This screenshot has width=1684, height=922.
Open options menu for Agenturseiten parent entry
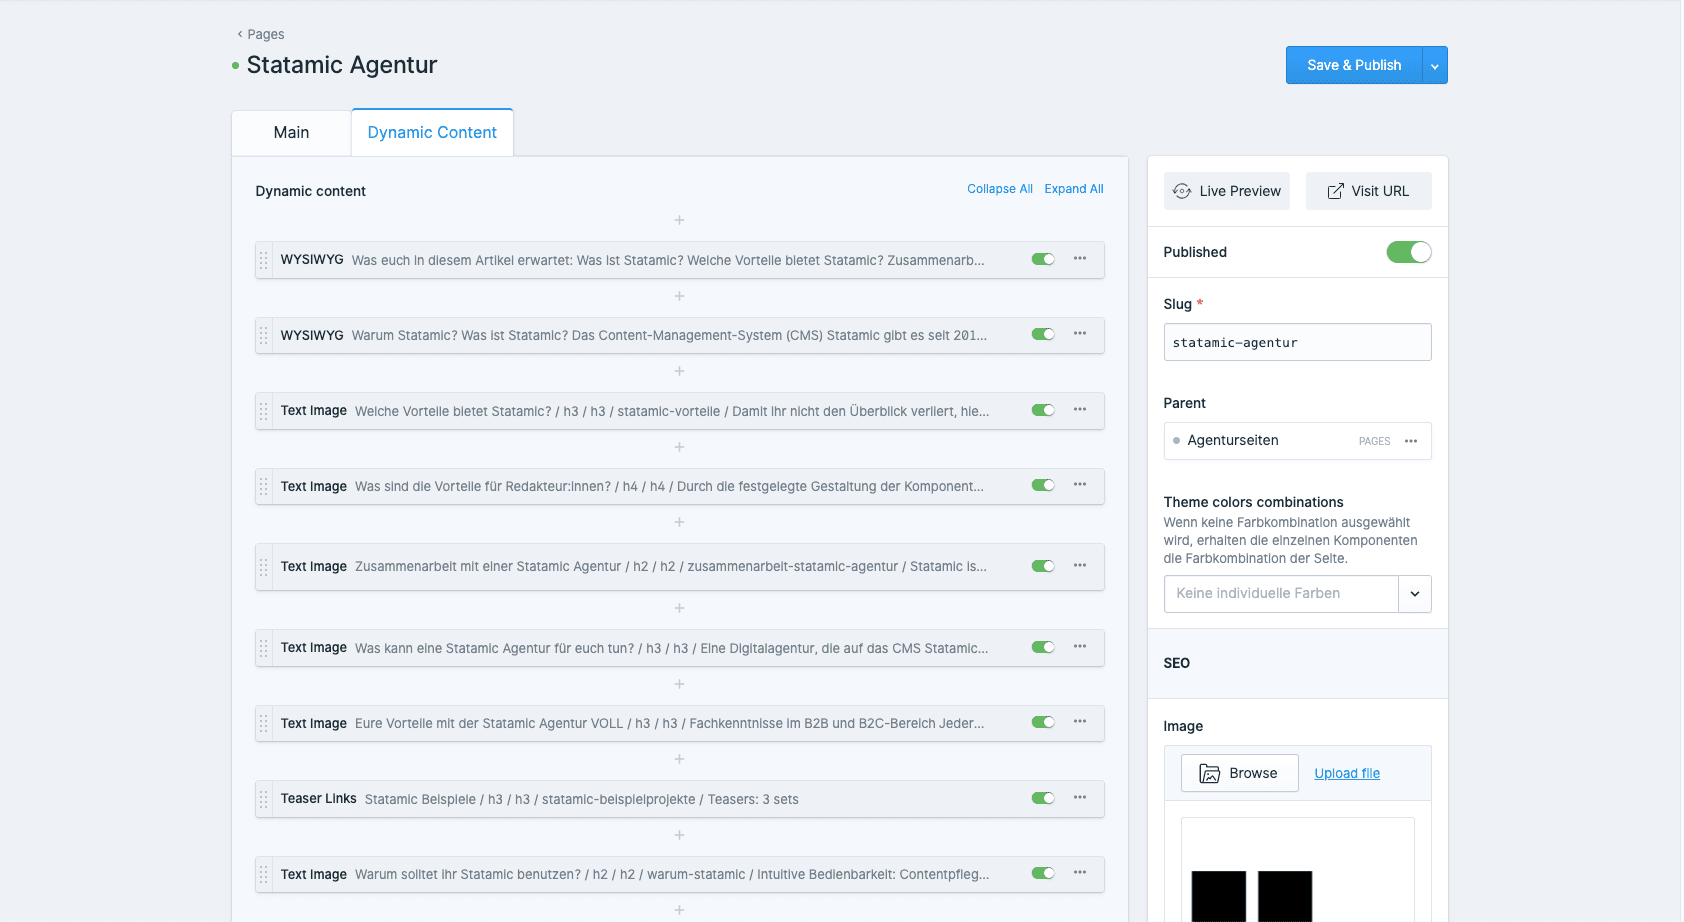tap(1411, 441)
